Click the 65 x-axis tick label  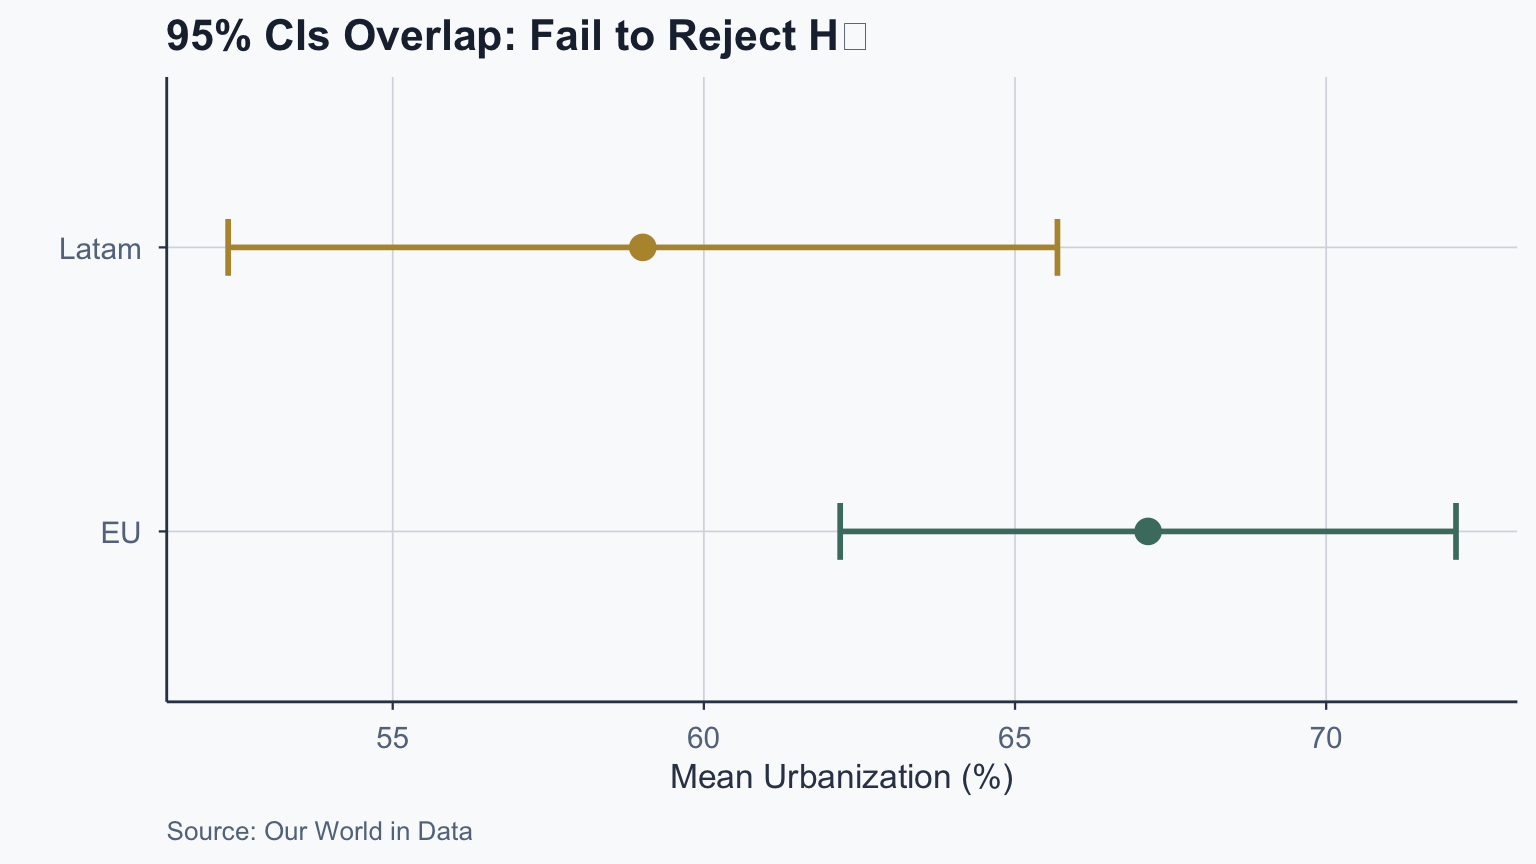point(1015,738)
